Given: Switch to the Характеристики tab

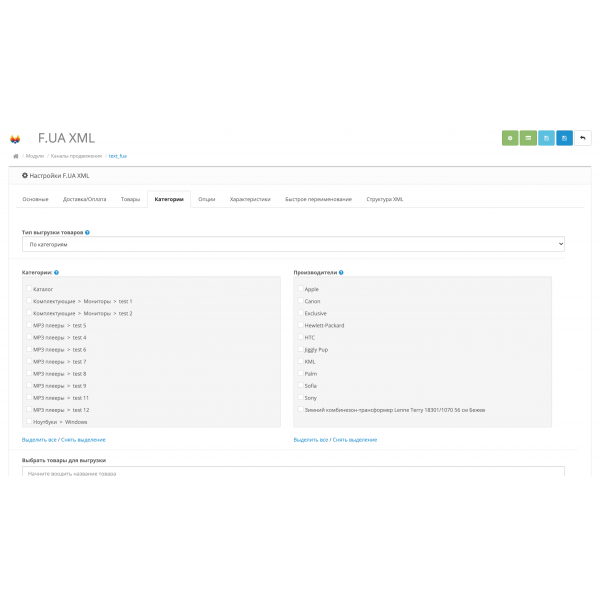Looking at the screenshot, I should (x=250, y=199).
